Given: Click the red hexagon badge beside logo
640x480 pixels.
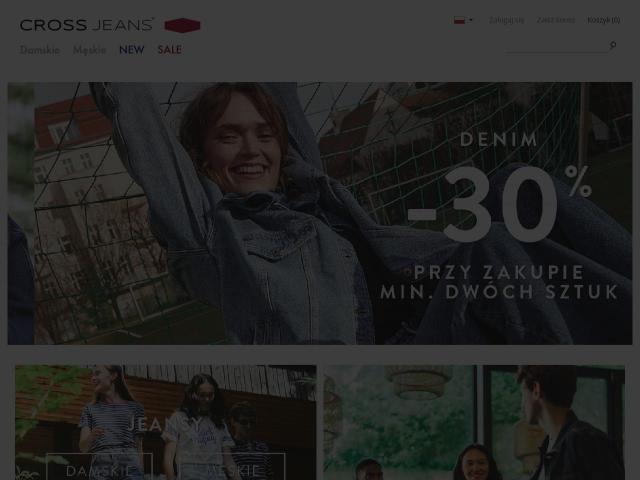Looking at the screenshot, I should [182, 25].
